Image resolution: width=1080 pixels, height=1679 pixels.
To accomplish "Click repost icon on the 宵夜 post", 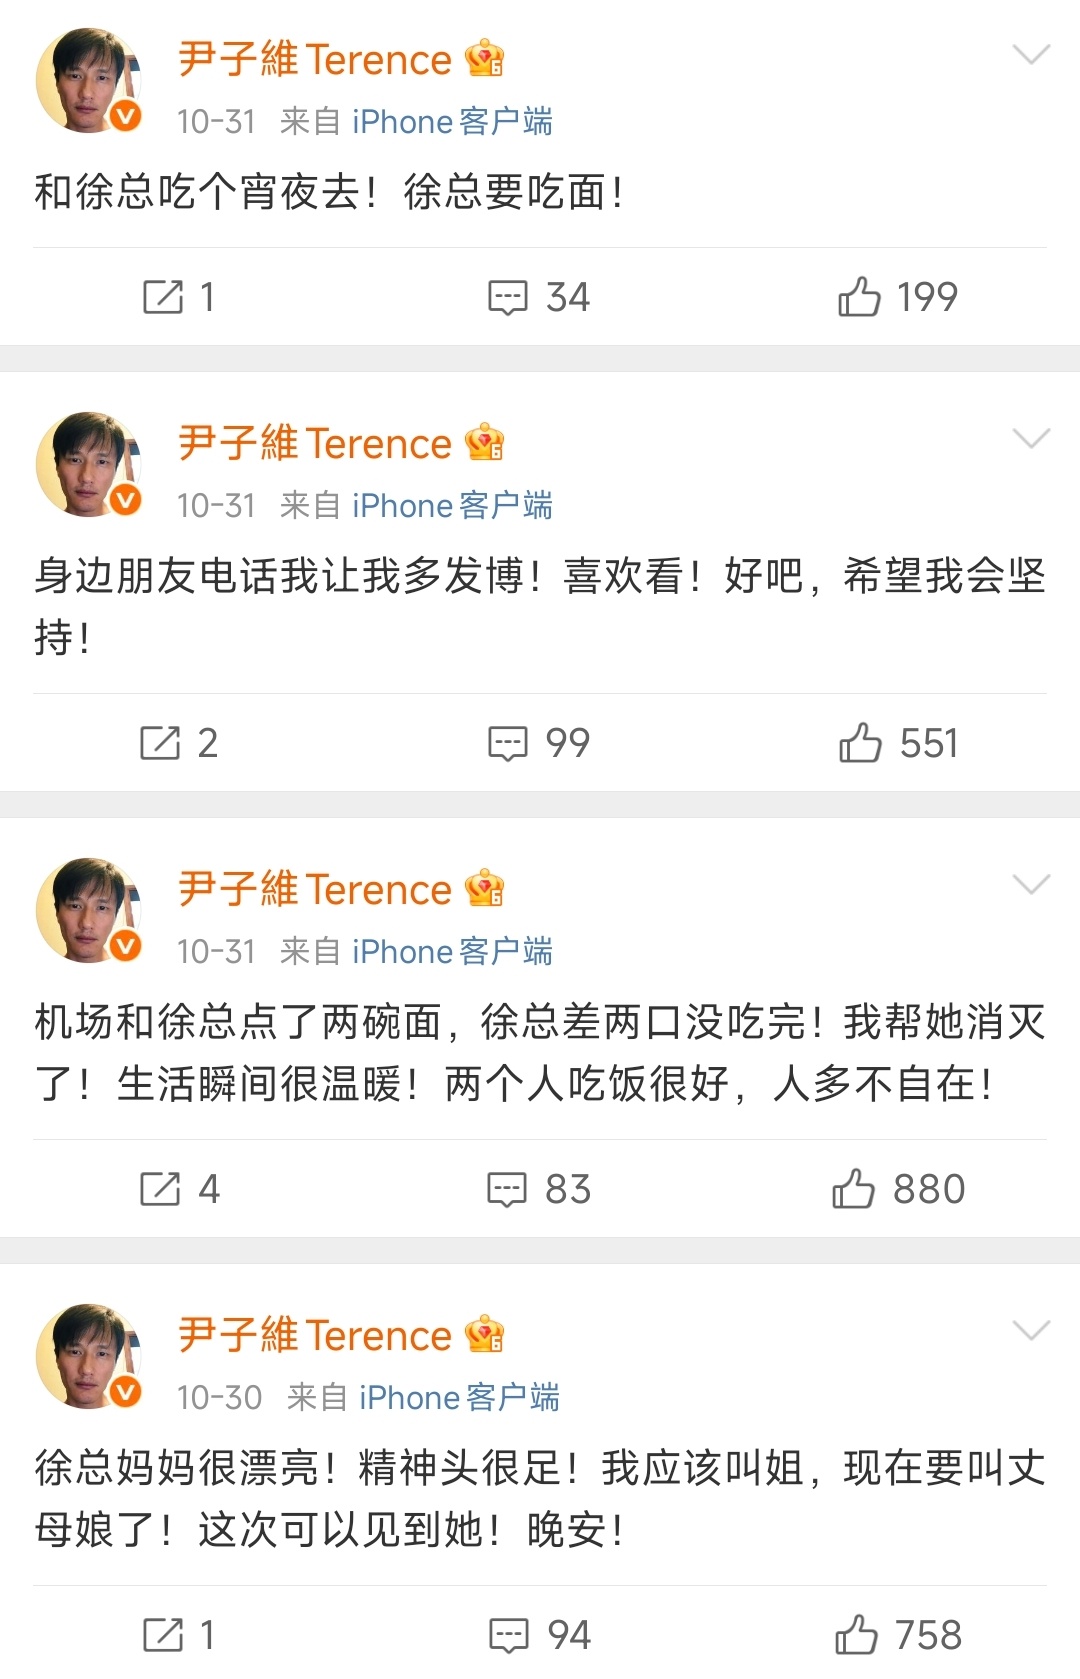I will pyautogui.click(x=164, y=297).
